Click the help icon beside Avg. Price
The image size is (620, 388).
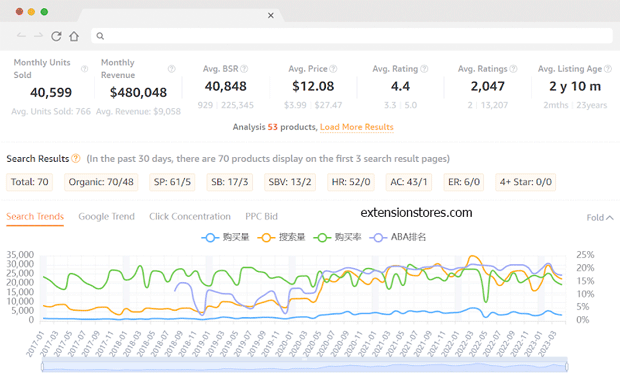pyautogui.click(x=333, y=69)
